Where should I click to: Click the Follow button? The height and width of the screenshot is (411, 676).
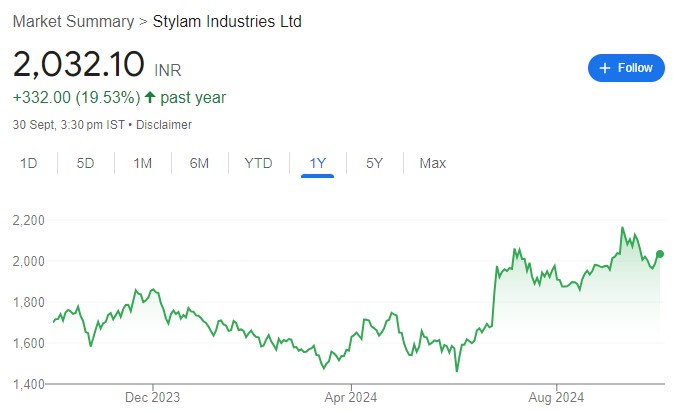[x=626, y=68]
